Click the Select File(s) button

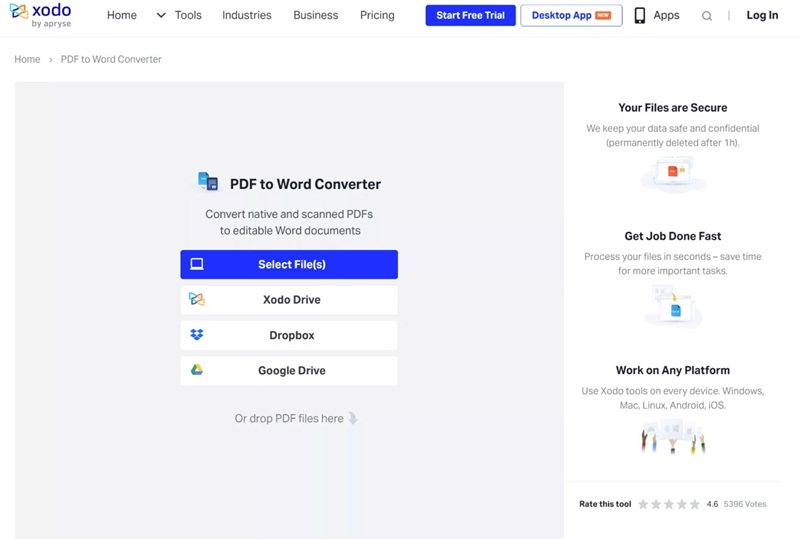(289, 264)
